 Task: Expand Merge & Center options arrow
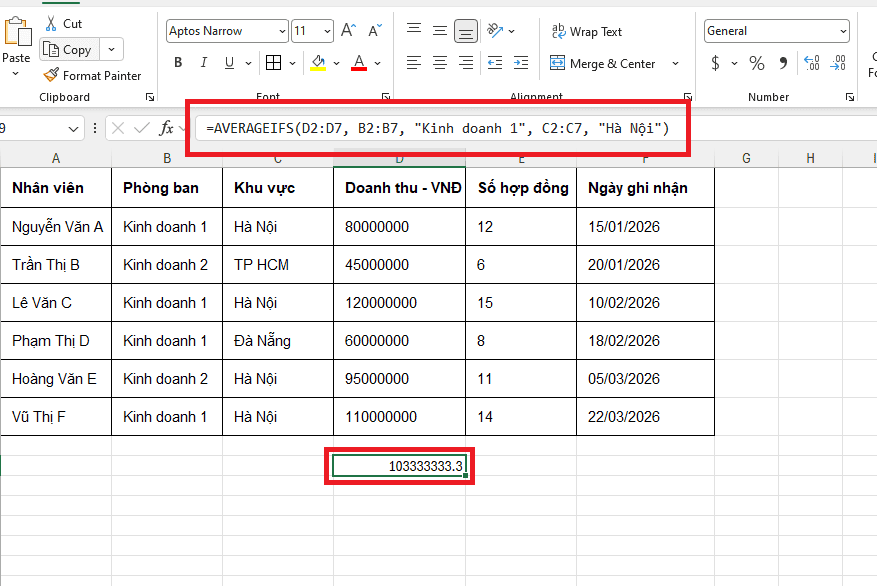tap(675, 63)
